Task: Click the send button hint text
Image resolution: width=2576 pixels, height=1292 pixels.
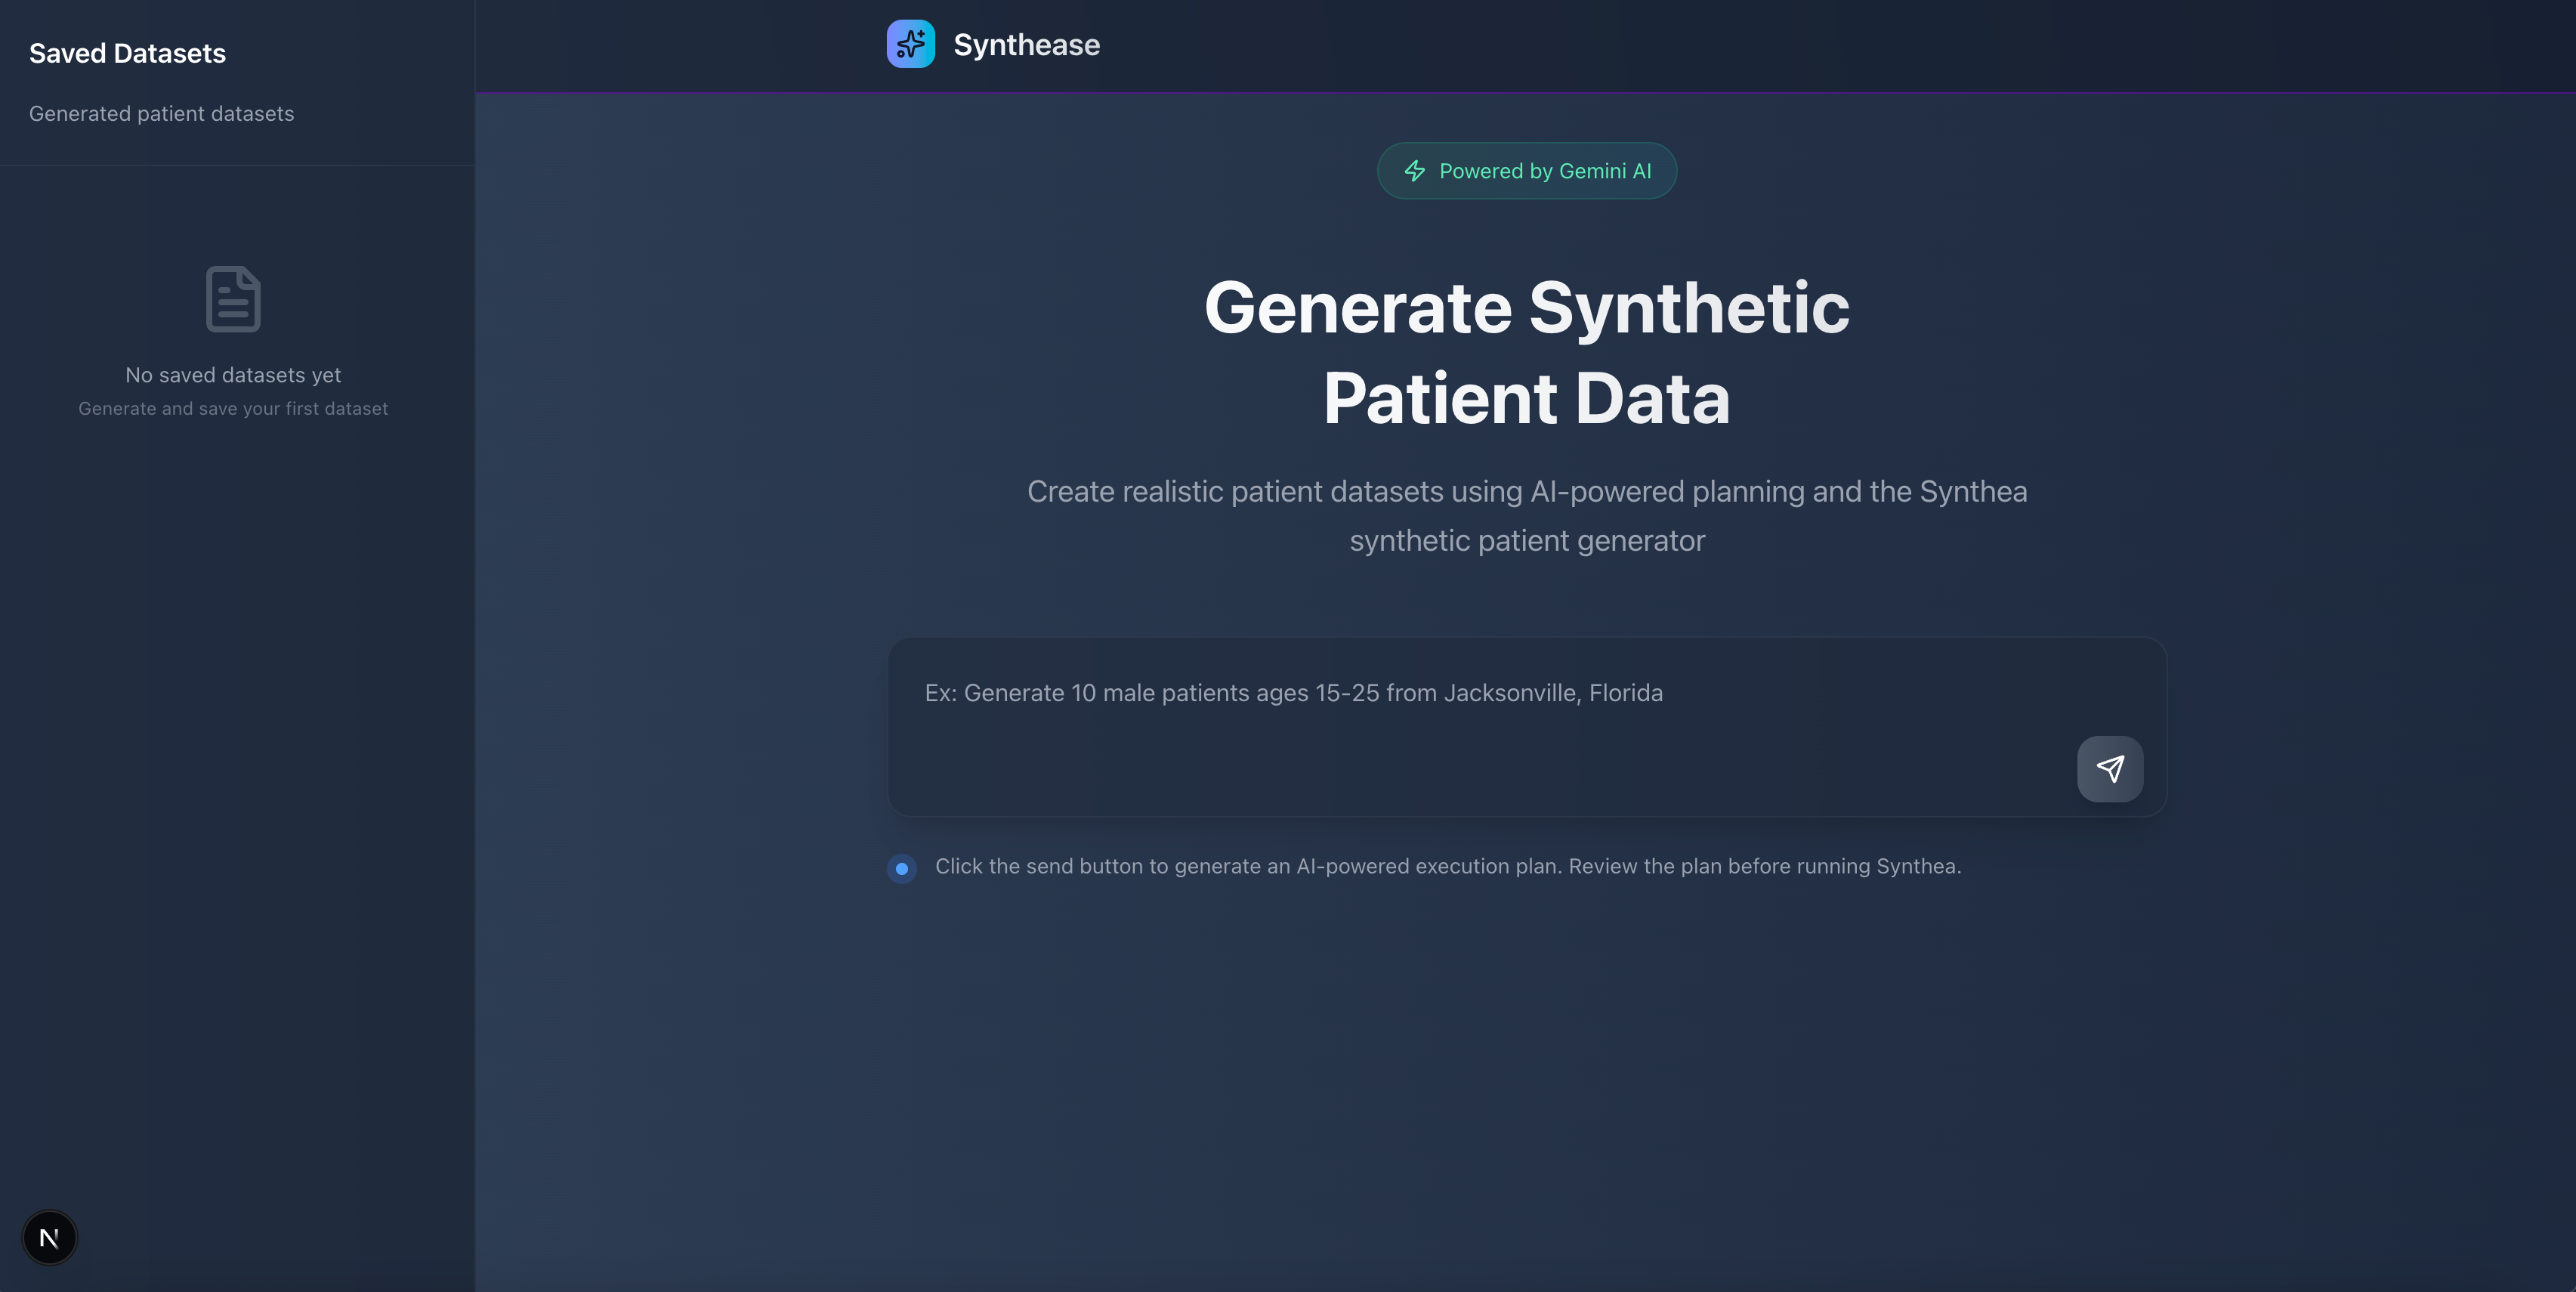Action: pyautogui.click(x=1447, y=866)
